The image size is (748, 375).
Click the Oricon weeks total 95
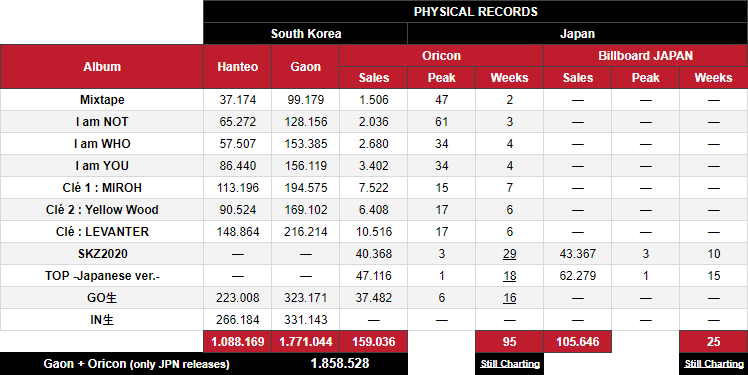click(509, 342)
